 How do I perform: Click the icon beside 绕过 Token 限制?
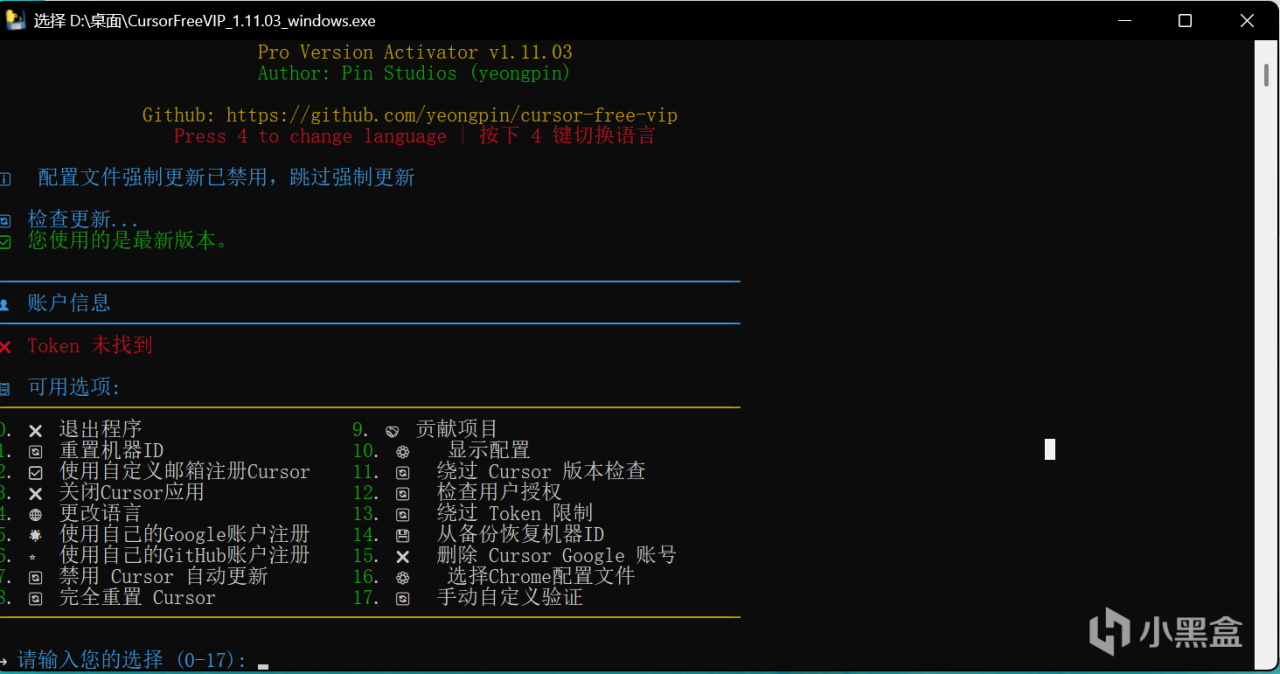[402, 515]
